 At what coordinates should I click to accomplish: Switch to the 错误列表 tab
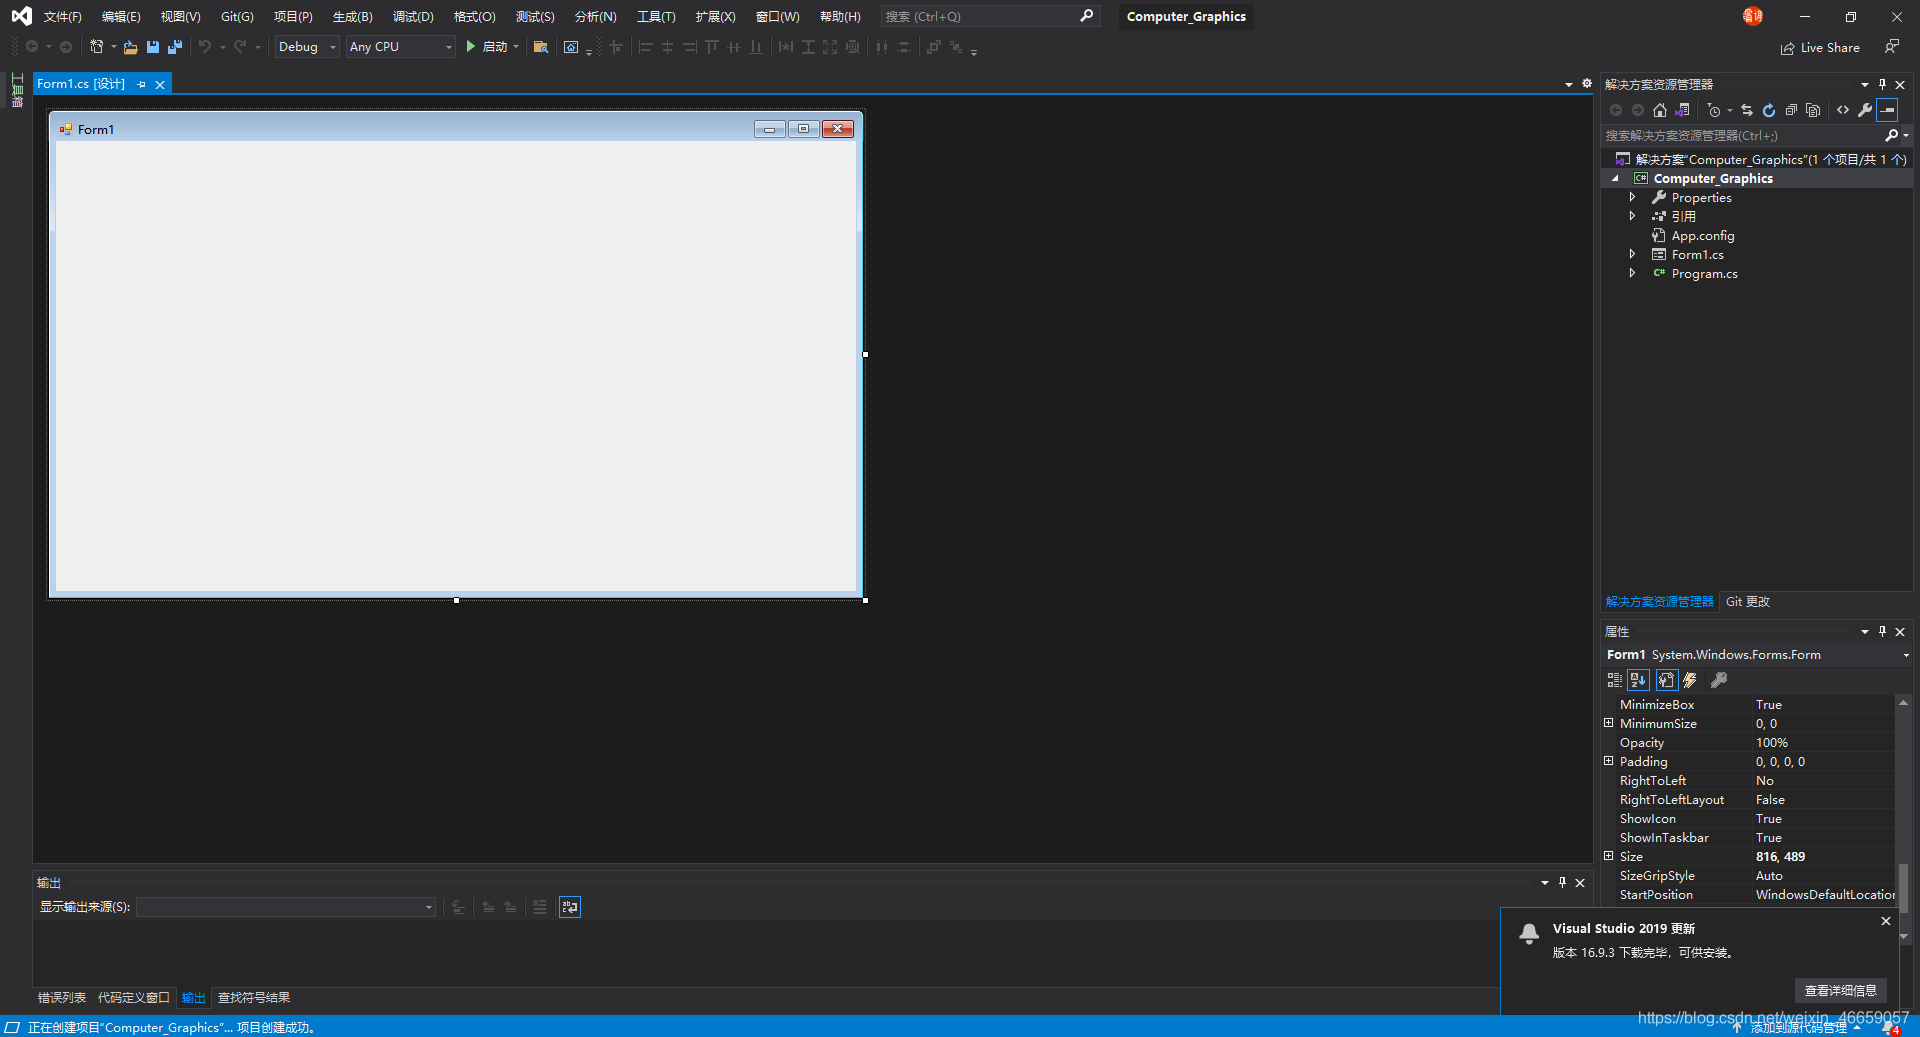click(62, 998)
